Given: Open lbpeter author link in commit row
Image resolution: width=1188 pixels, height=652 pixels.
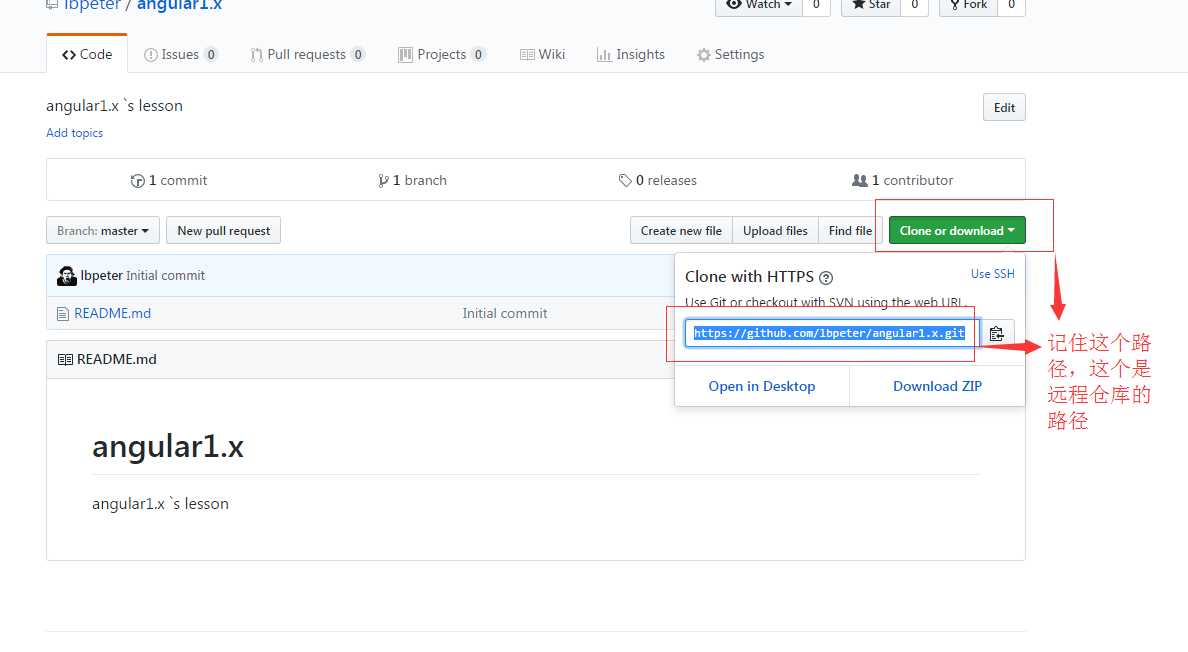Looking at the screenshot, I should click(x=102, y=276).
